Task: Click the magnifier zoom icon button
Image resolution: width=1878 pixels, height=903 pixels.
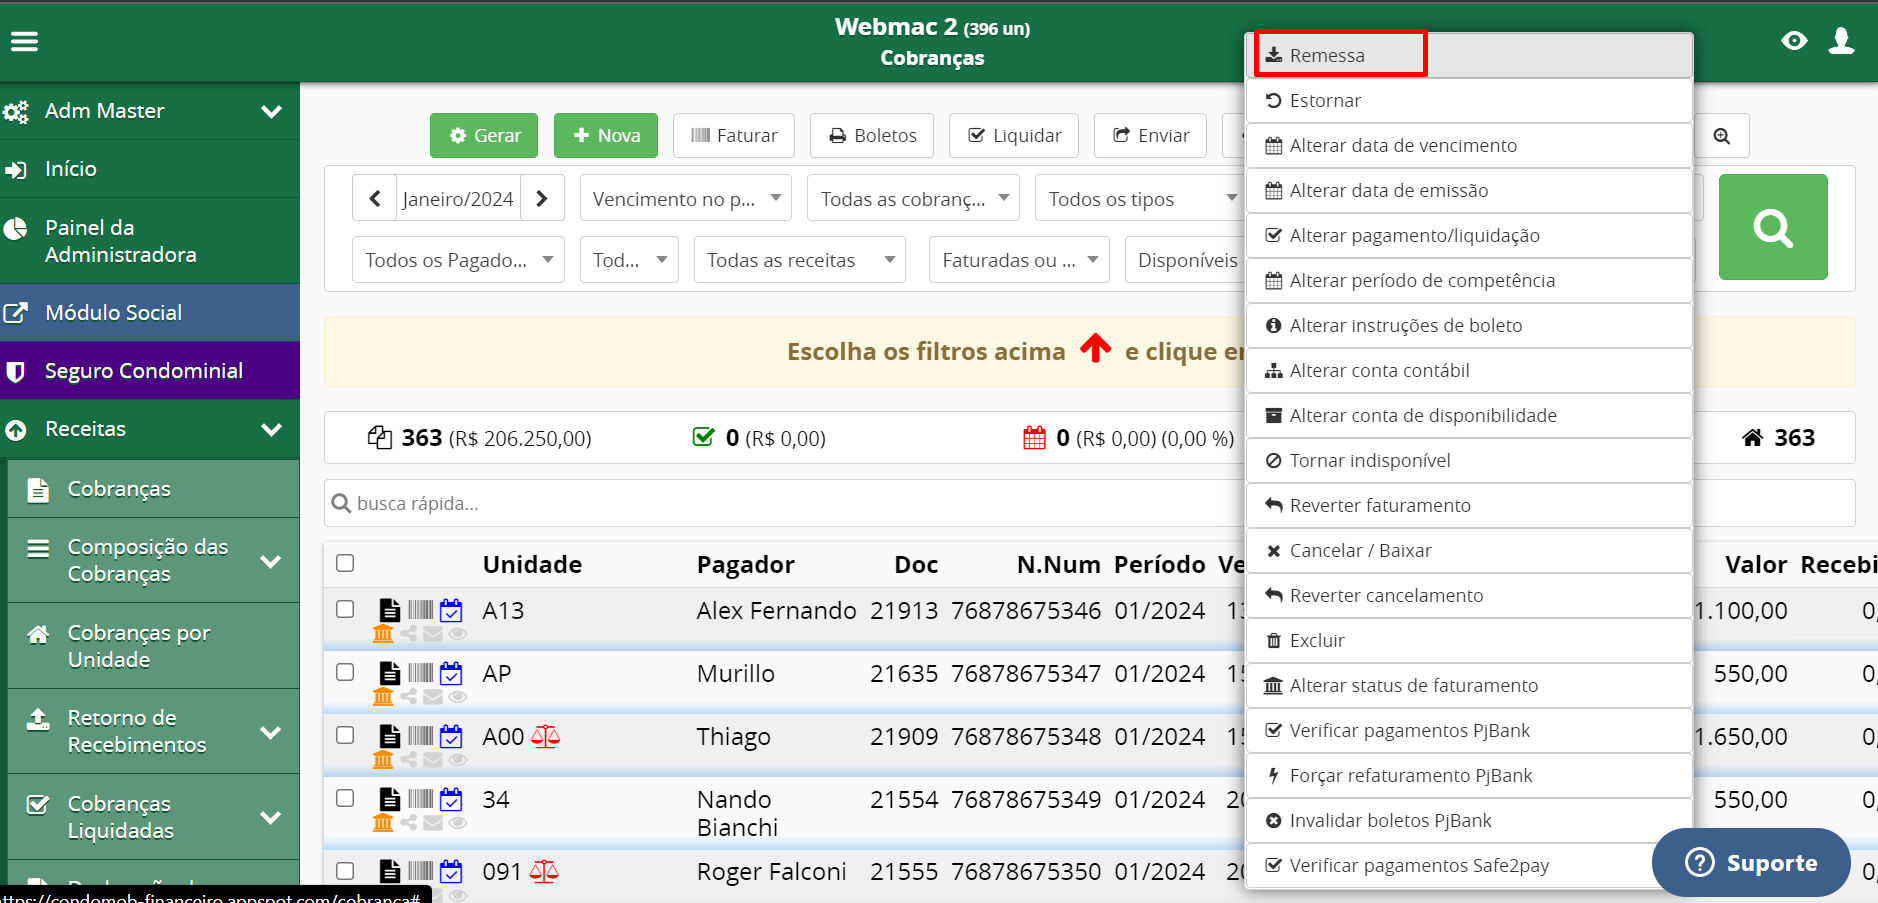Action: pyautogui.click(x=1722, y=136)
